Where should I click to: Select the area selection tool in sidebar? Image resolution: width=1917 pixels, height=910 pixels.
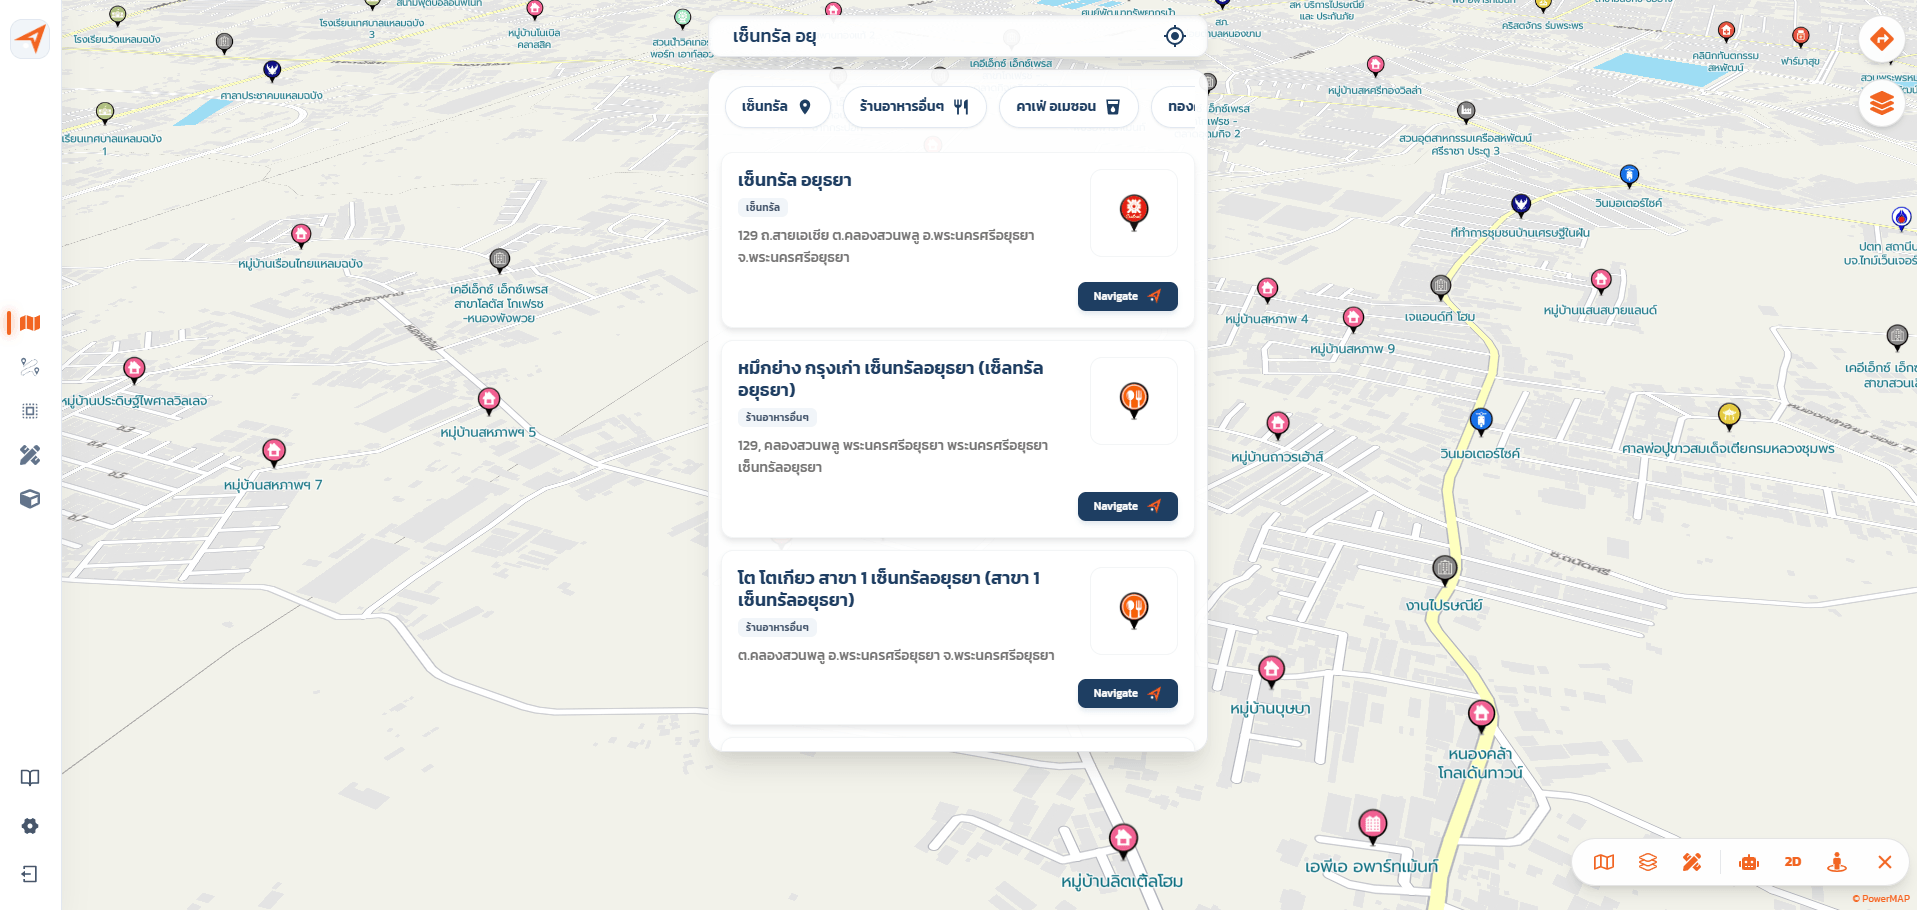[x=30, y=411]
